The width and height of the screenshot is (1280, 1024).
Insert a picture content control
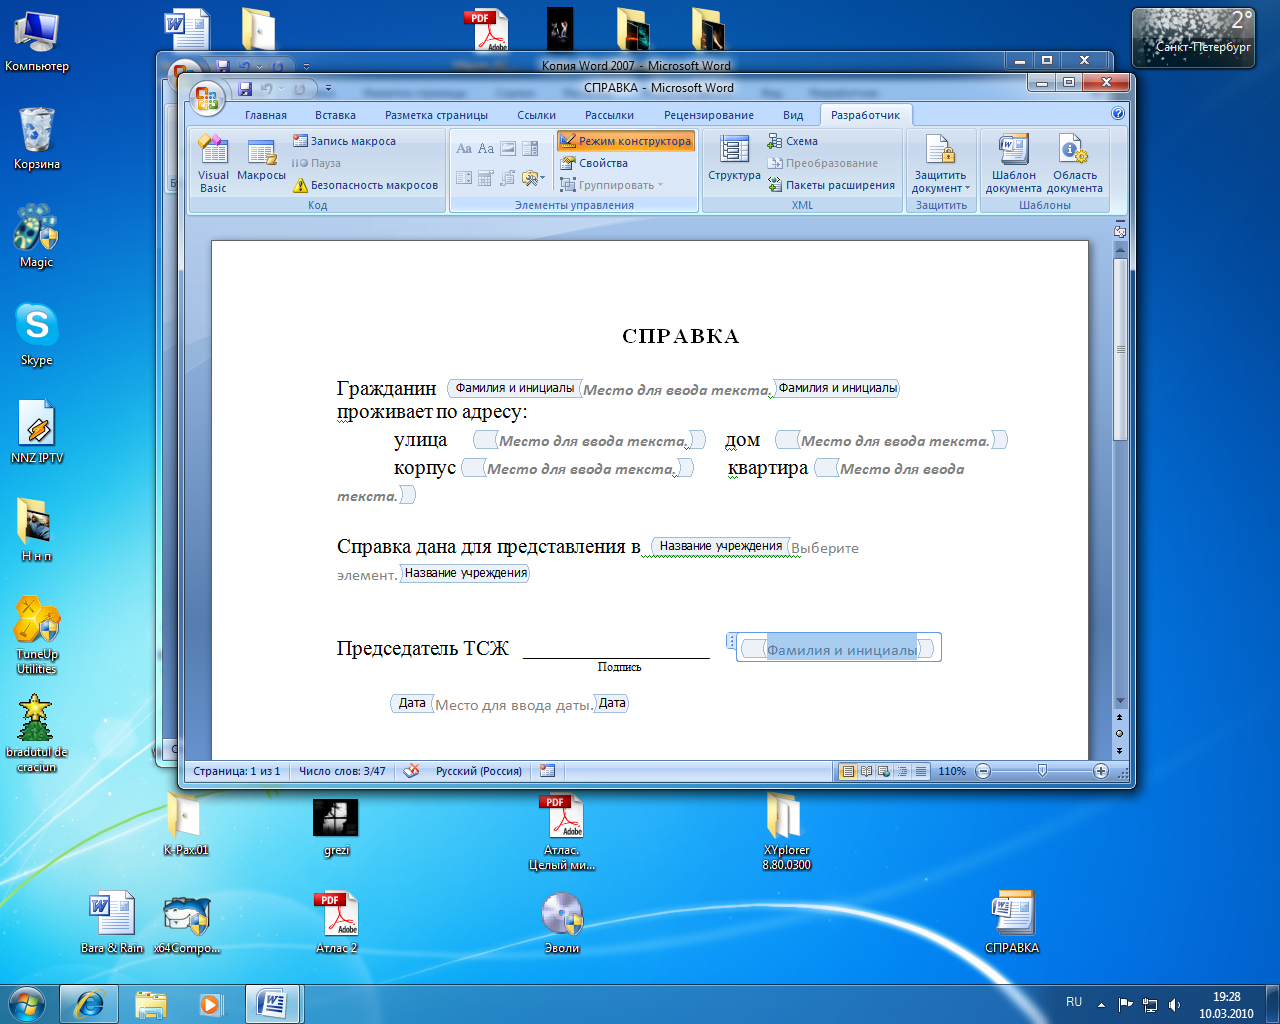(508, 149)
